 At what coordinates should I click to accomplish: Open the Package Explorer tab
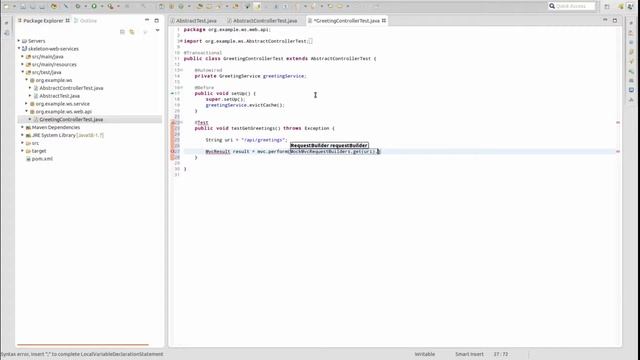(x=43, y=20)
